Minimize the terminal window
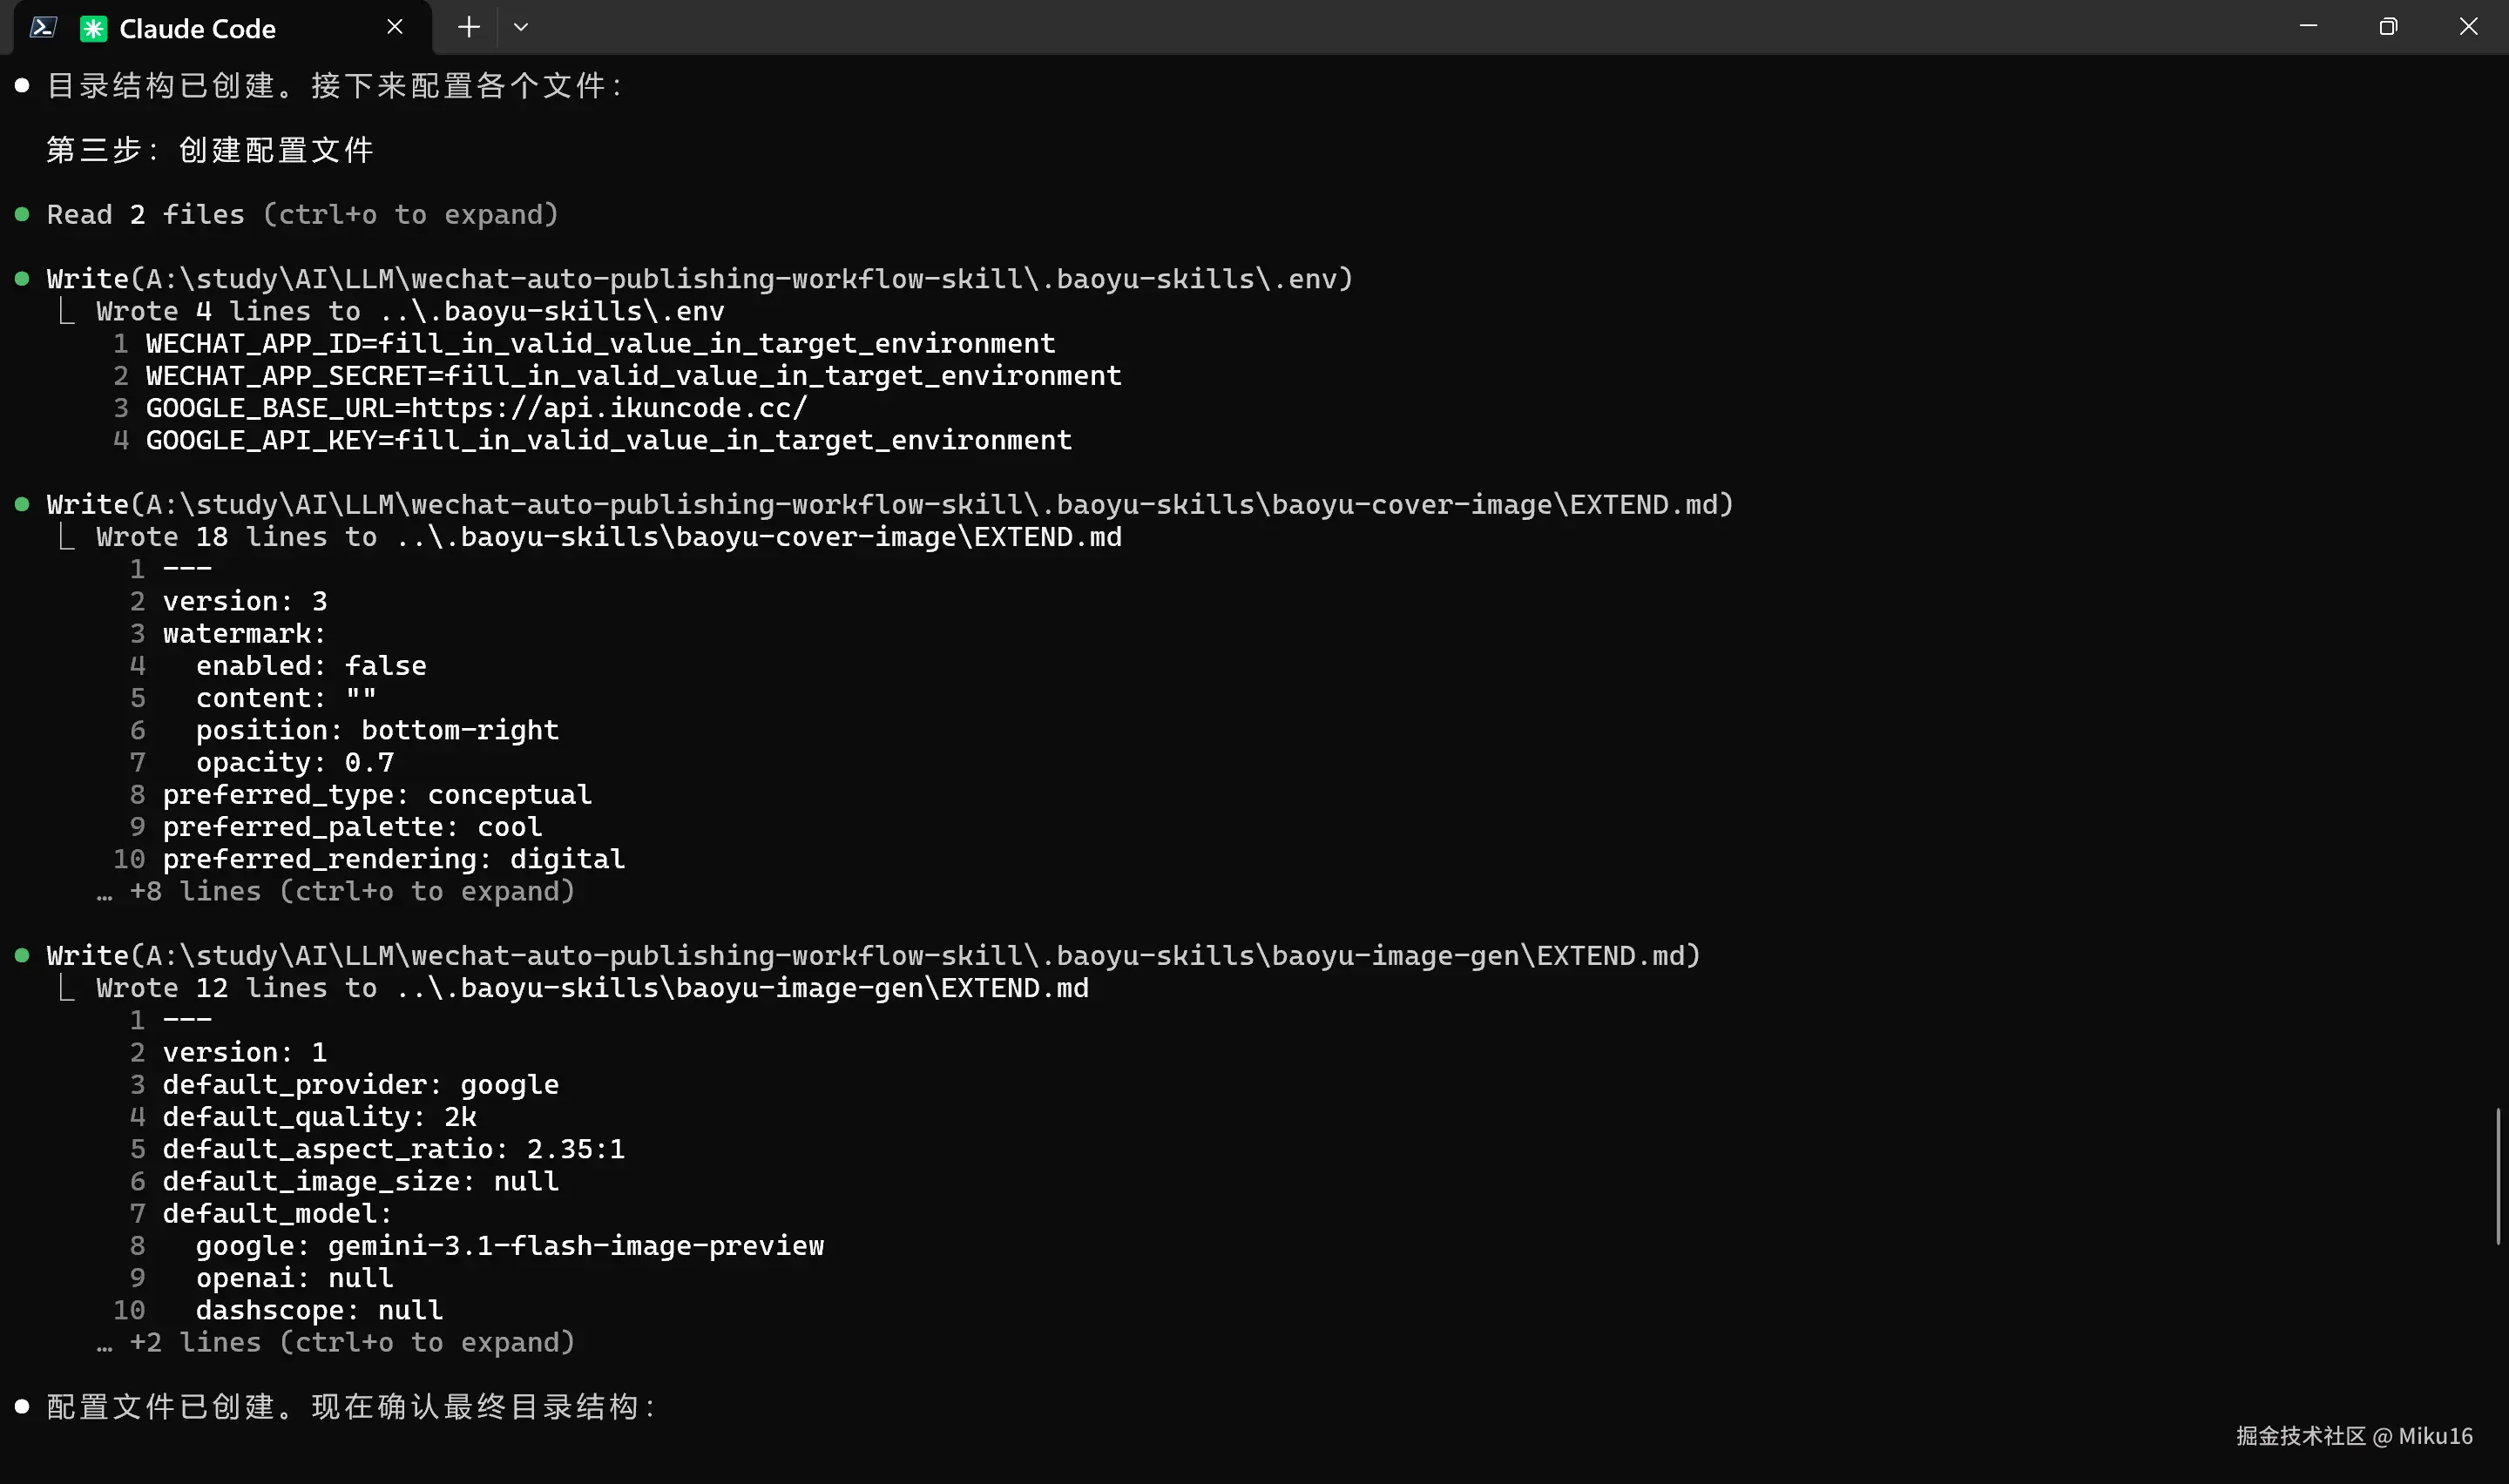This screenshot has width=2509, height=1484. pos(2308,26)
